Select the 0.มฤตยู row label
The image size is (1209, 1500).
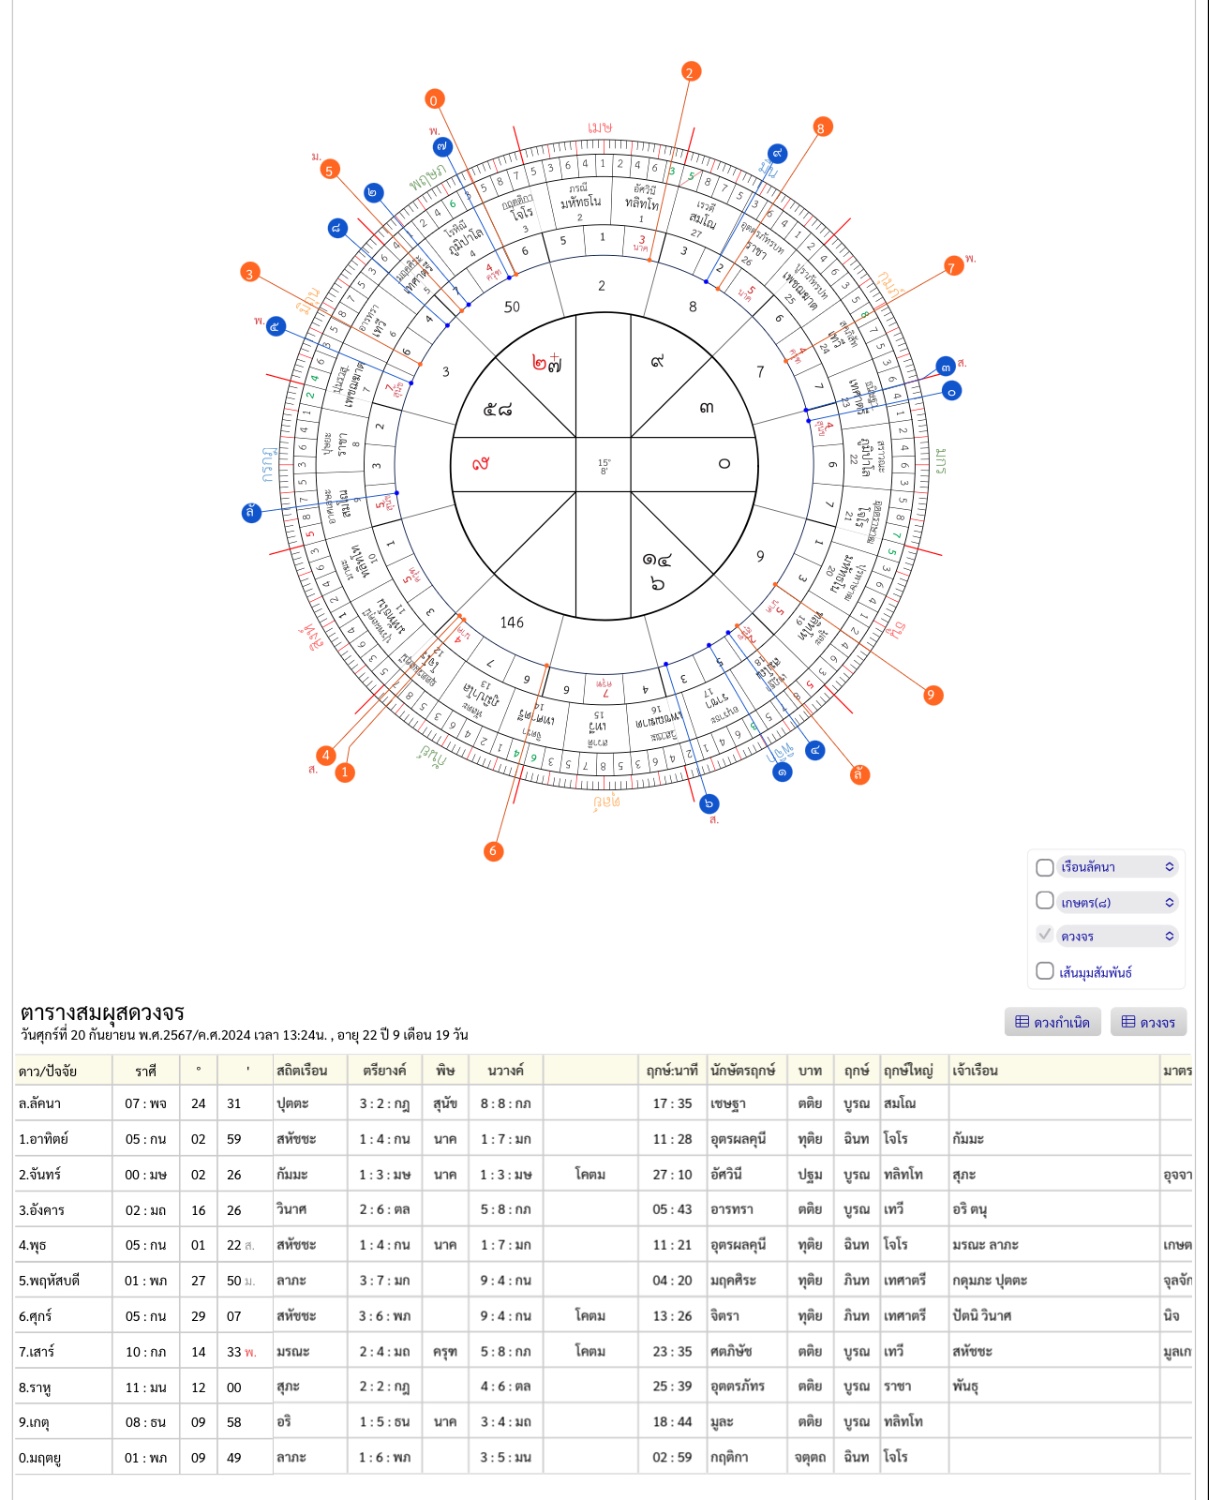coord(40,1458)
